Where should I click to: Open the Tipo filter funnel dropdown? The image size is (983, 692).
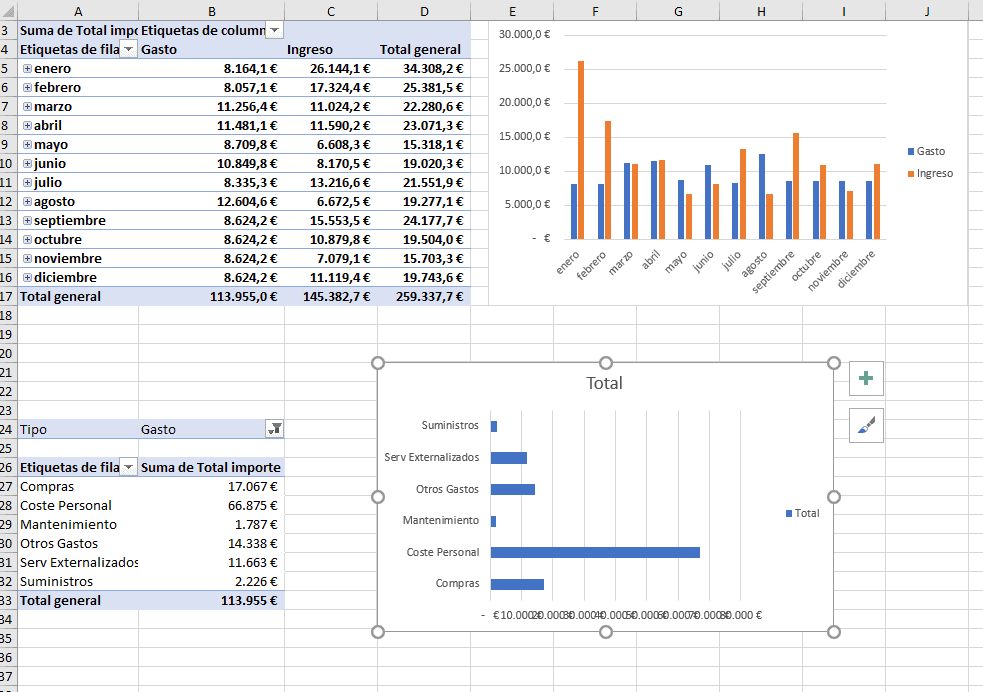pyautogui.click(x=275, y=429)
